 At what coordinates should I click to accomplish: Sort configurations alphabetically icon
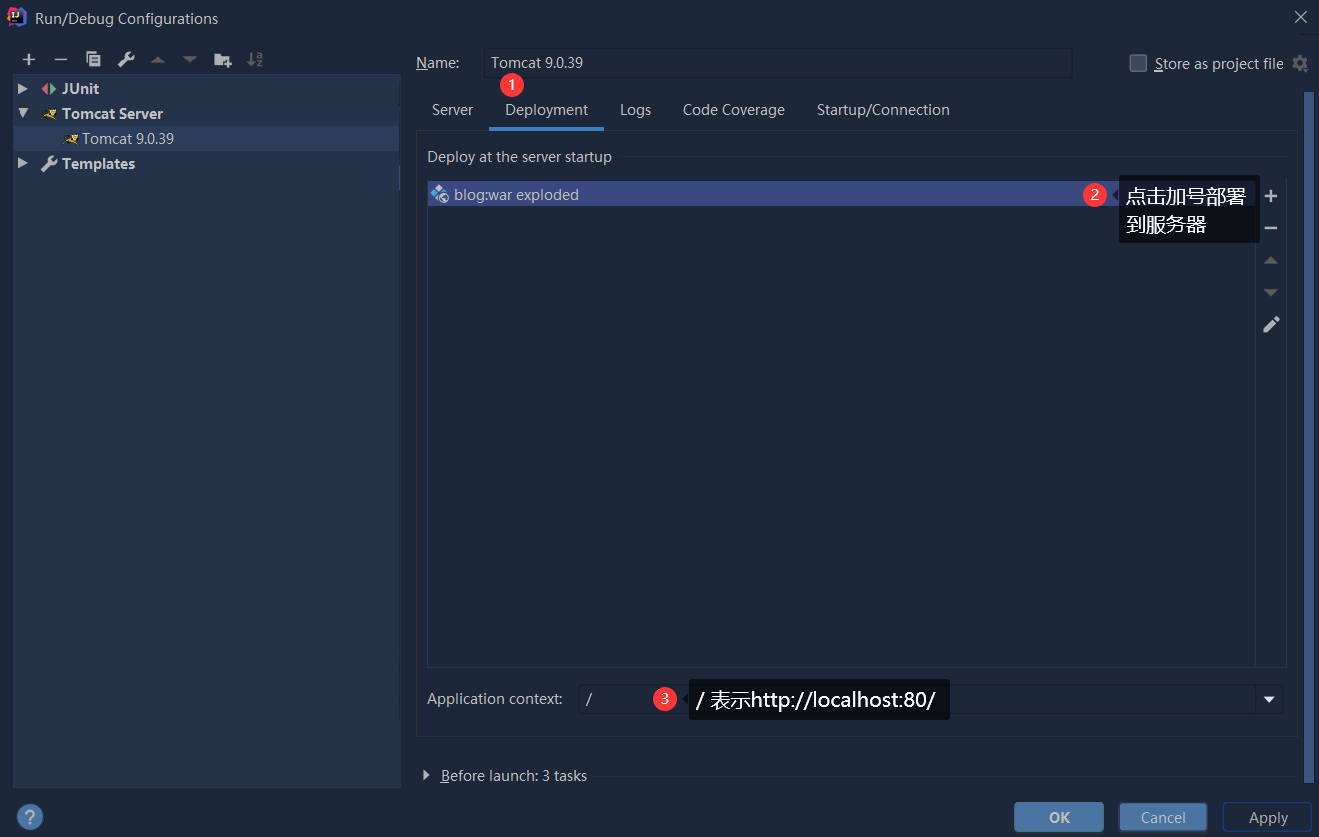coord(255,60)
